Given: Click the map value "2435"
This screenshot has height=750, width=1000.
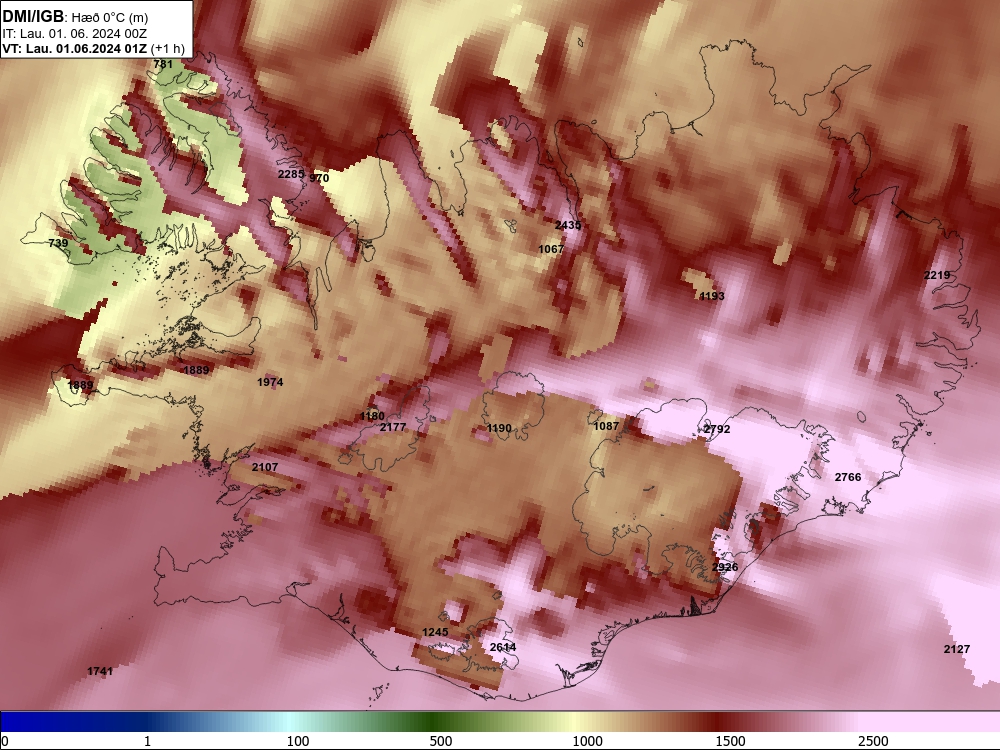Looking at the screenshot, I should click(568, 225).
